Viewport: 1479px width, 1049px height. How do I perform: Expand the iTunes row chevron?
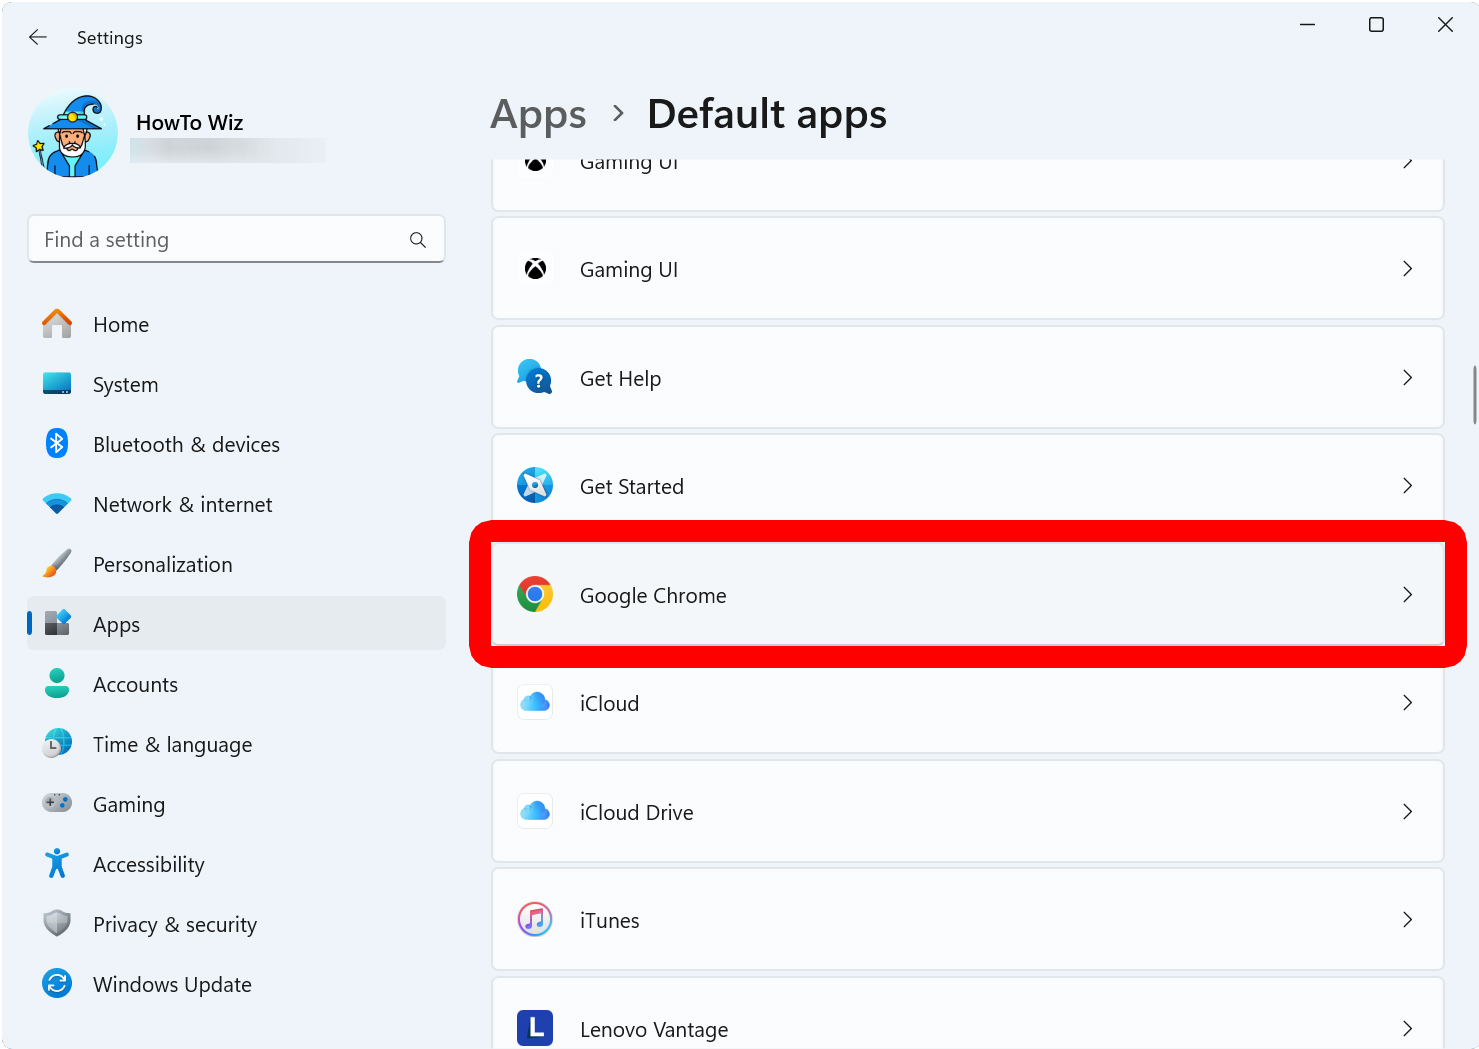[1407, 919]
